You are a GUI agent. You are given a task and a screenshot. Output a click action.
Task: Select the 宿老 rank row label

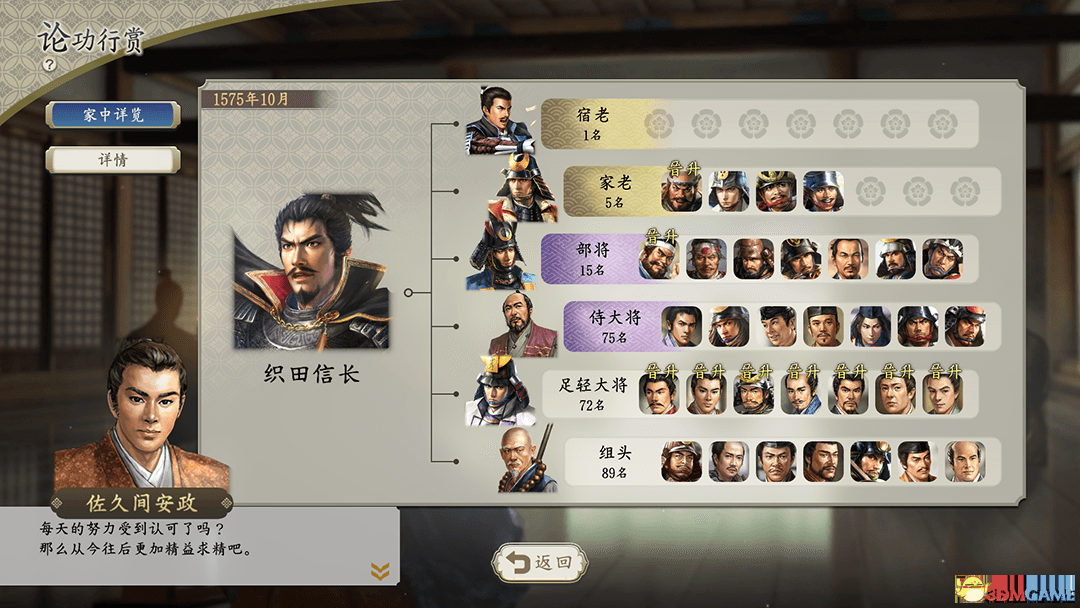click(x=592, y=124)
